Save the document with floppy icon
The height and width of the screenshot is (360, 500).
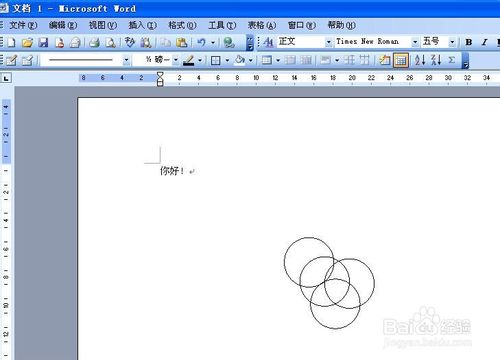point(43,42)
